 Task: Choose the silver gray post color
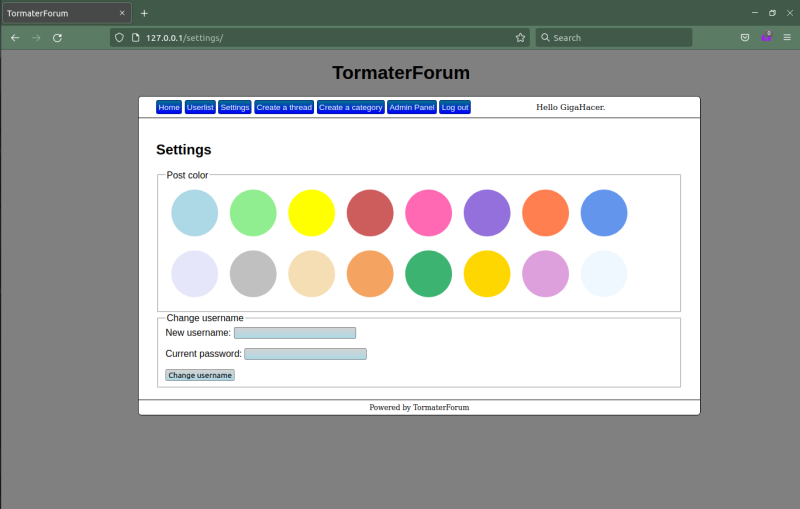(x=253, y=274)
